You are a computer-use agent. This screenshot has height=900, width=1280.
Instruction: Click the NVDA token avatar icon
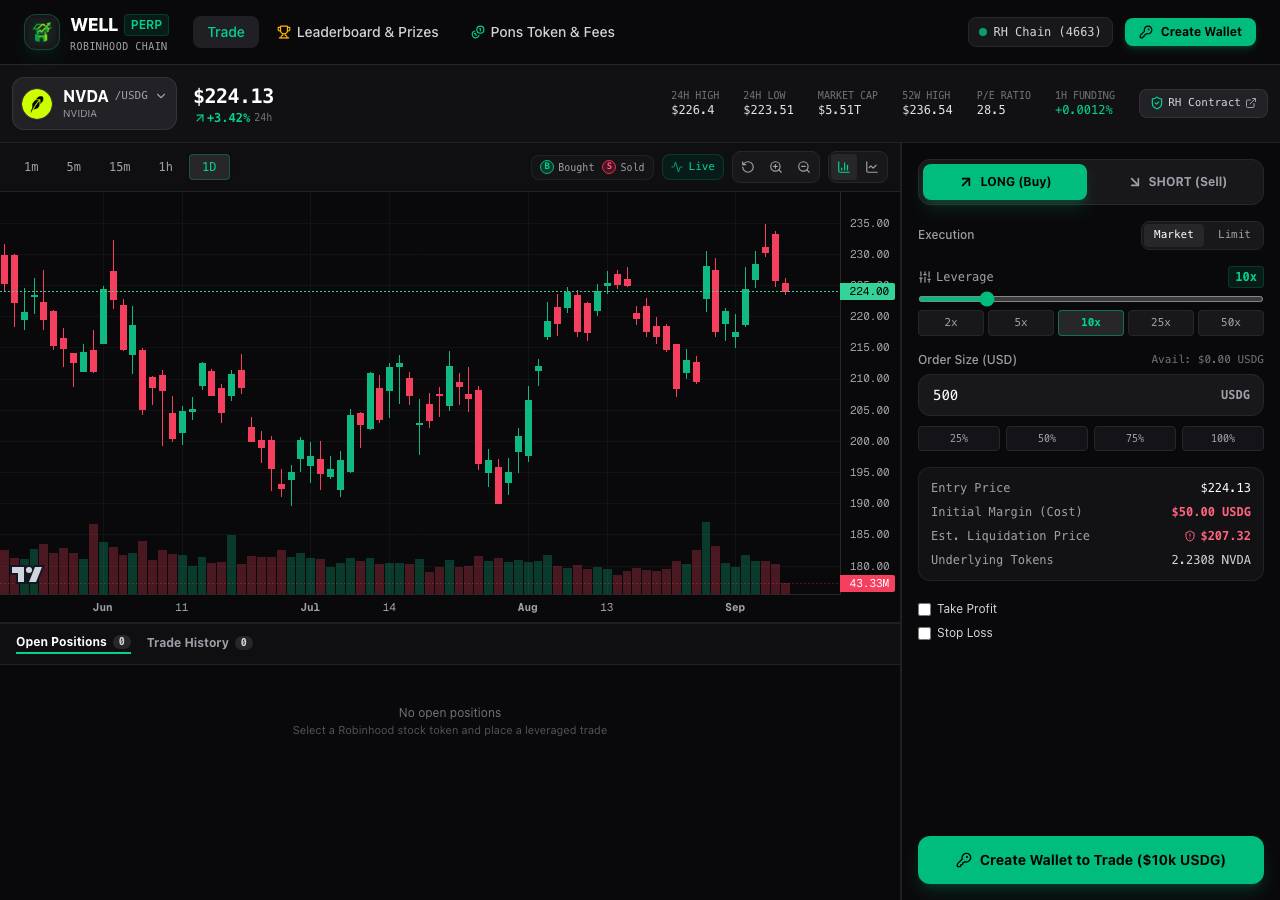coord(37,103)
